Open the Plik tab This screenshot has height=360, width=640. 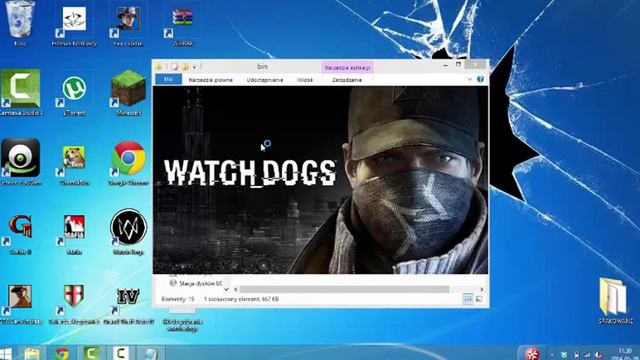point(169,79)
